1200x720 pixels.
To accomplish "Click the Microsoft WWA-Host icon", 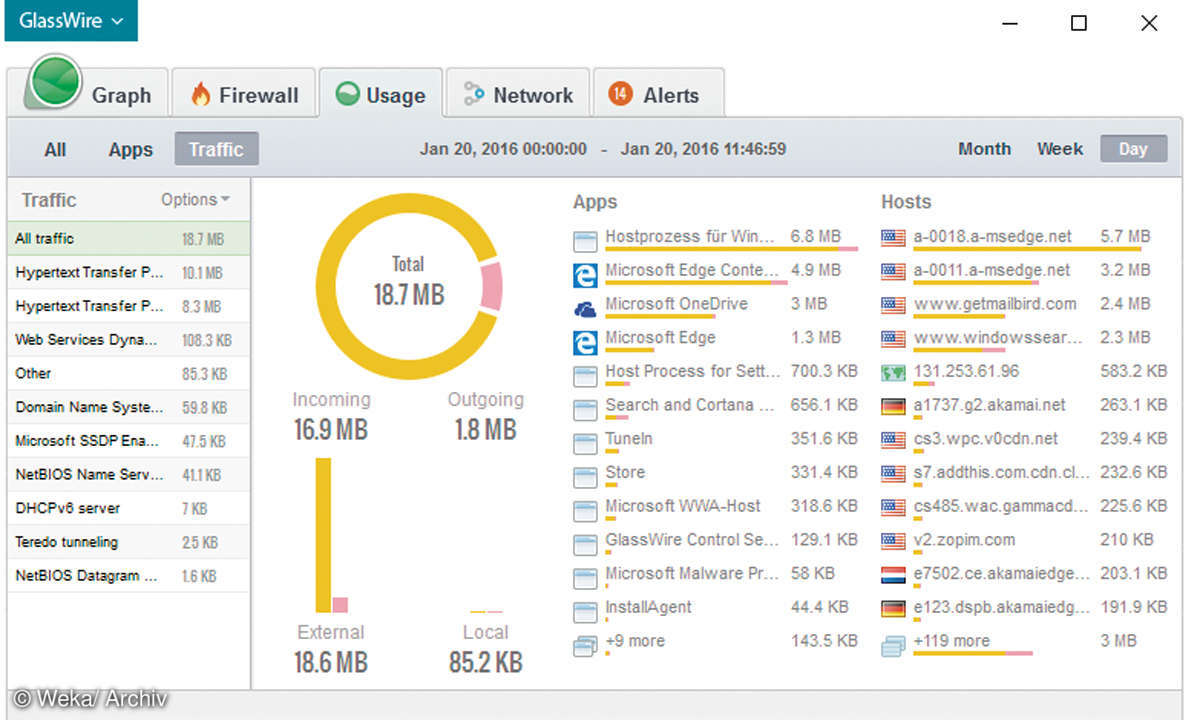I will [585, 511].
